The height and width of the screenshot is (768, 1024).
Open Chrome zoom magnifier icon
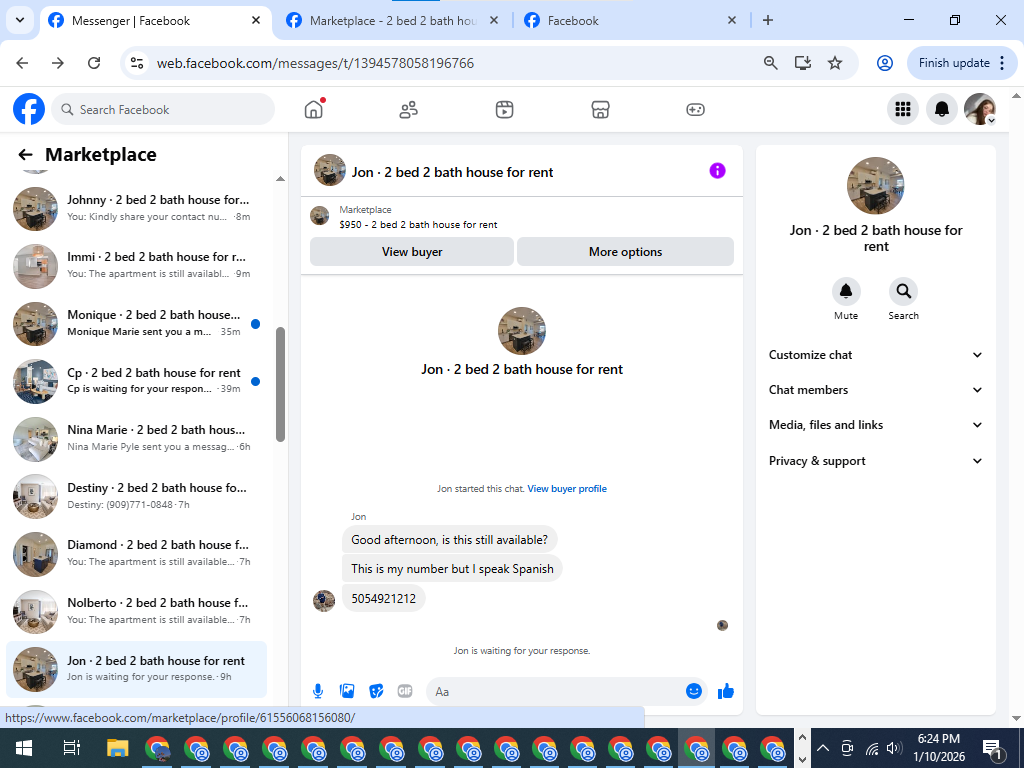coord(771,63)
